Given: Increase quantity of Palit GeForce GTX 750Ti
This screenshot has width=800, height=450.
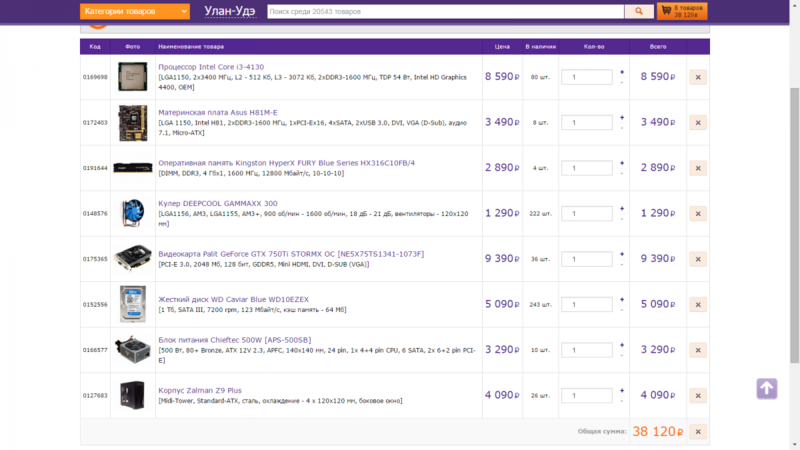Looking at the screenshot, I should tap(621, 253).
